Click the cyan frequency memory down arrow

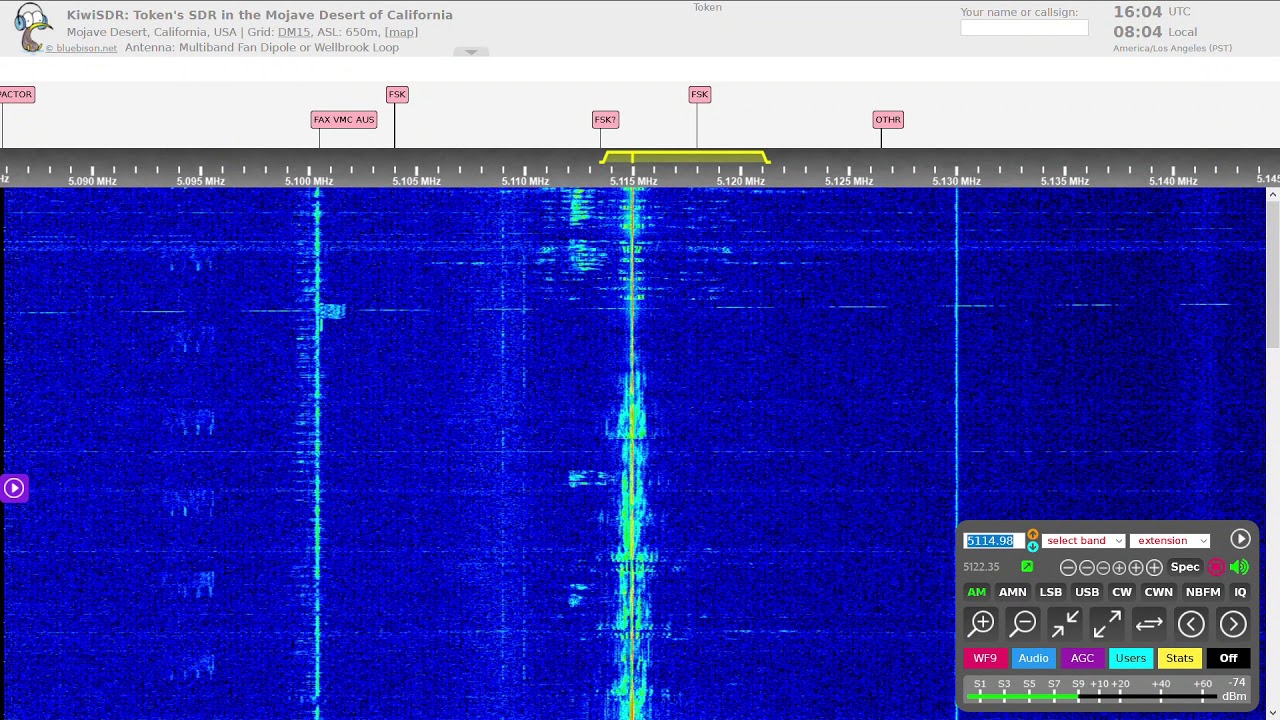(1032, 546)
